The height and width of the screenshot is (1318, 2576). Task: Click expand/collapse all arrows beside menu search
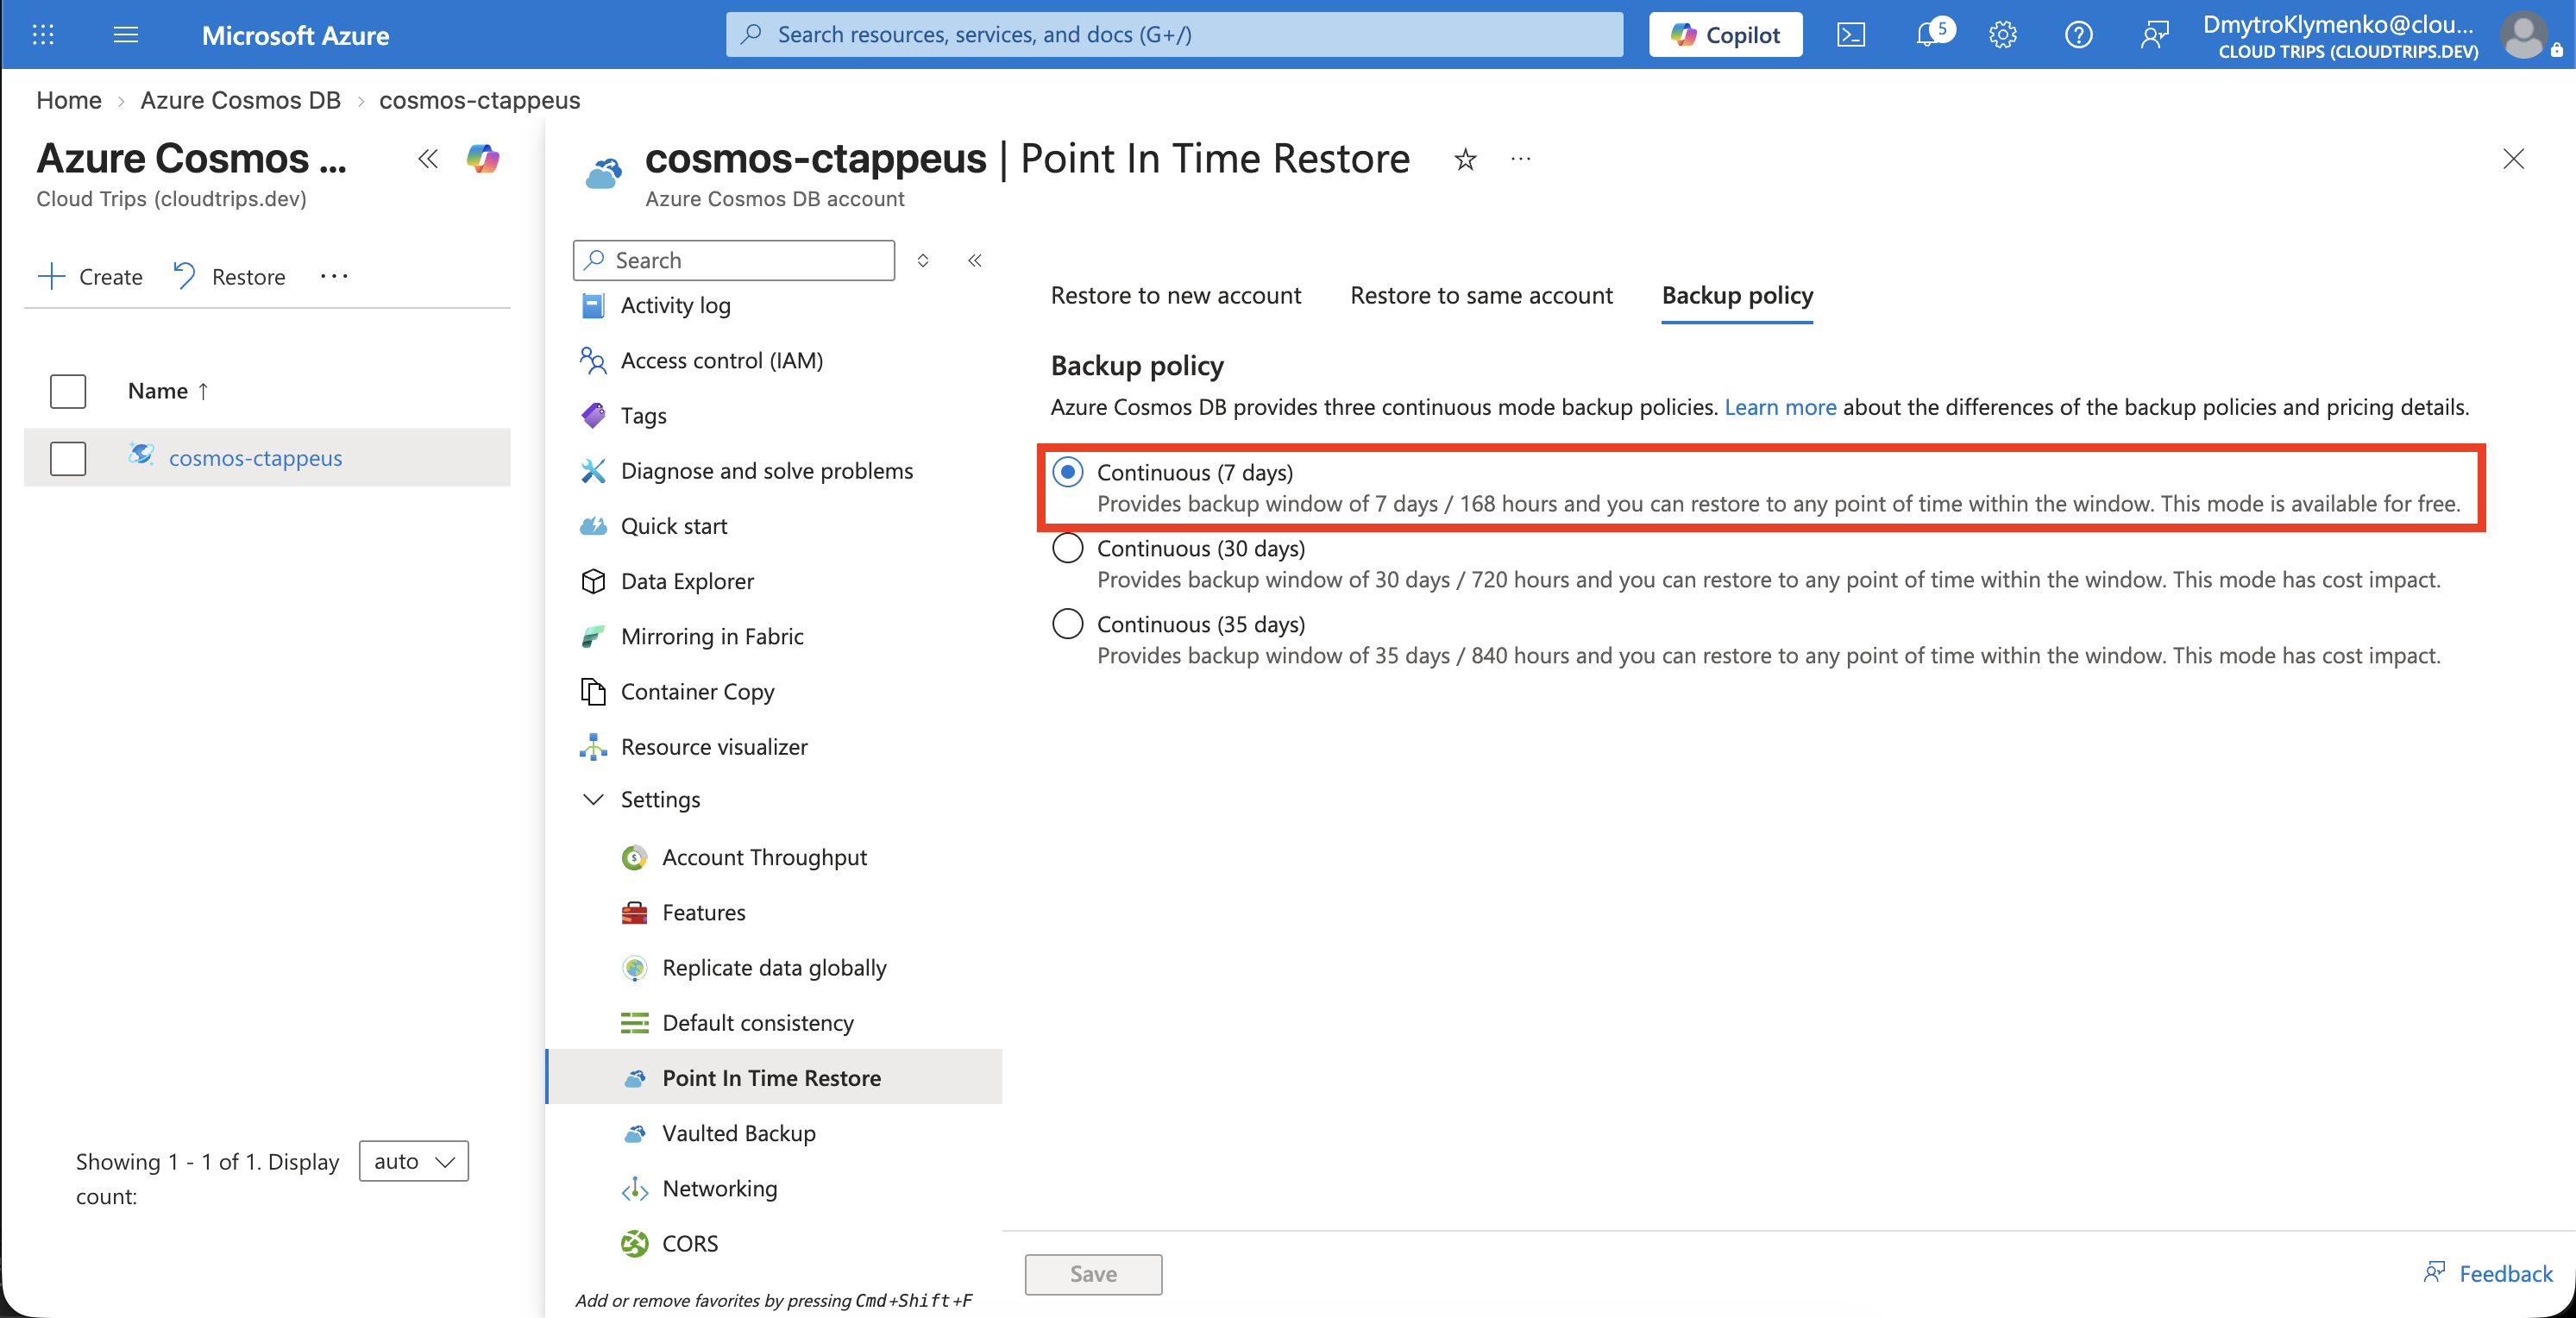pyautogui.click(x=923, y=260)
